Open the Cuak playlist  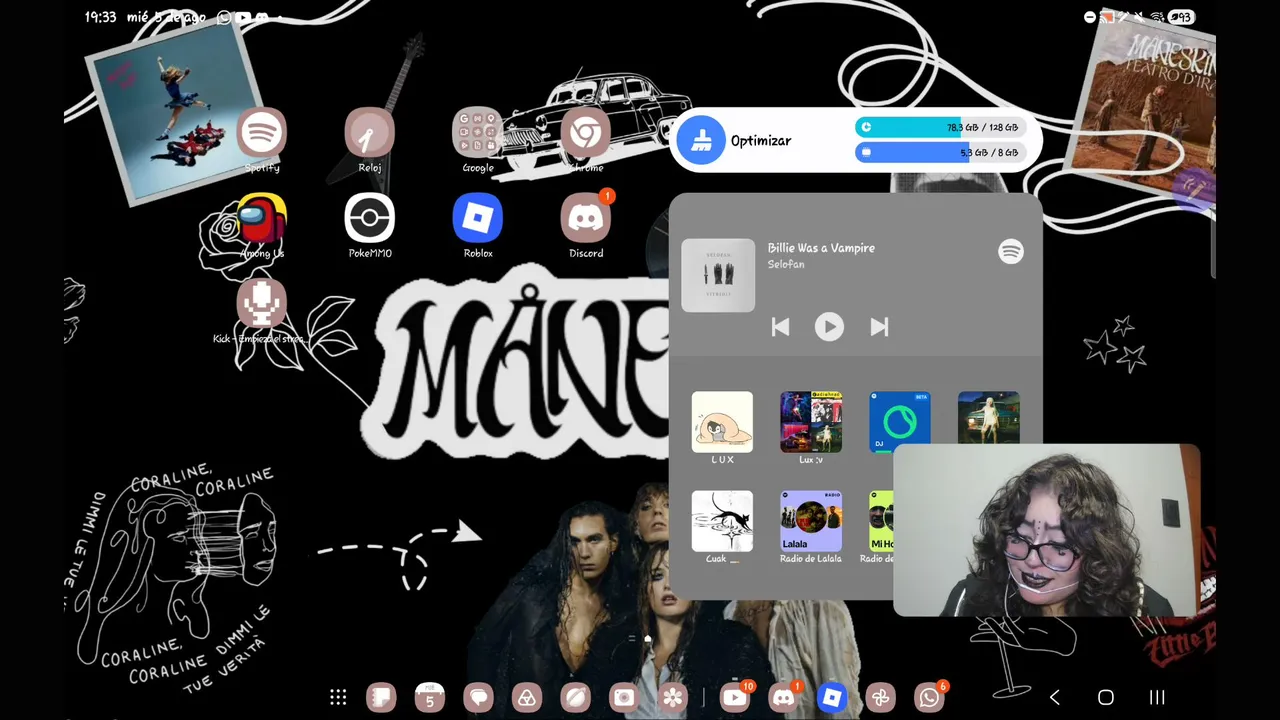(722, 521)
